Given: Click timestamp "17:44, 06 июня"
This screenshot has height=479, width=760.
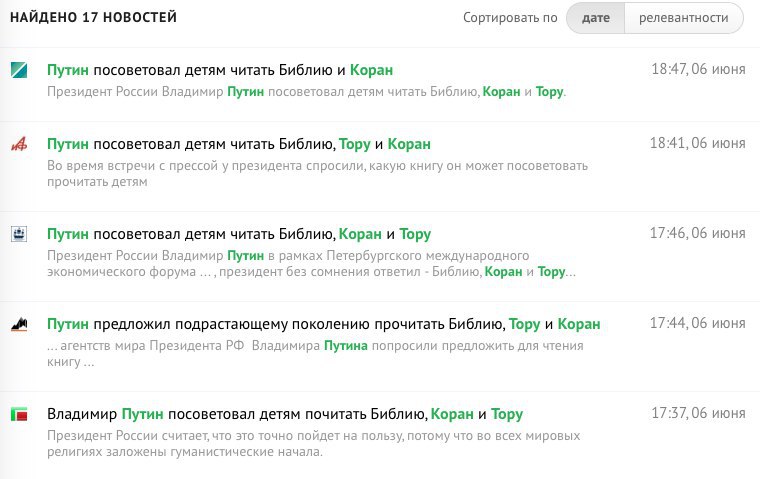Looking at the screenshot, I should [697, 323].
